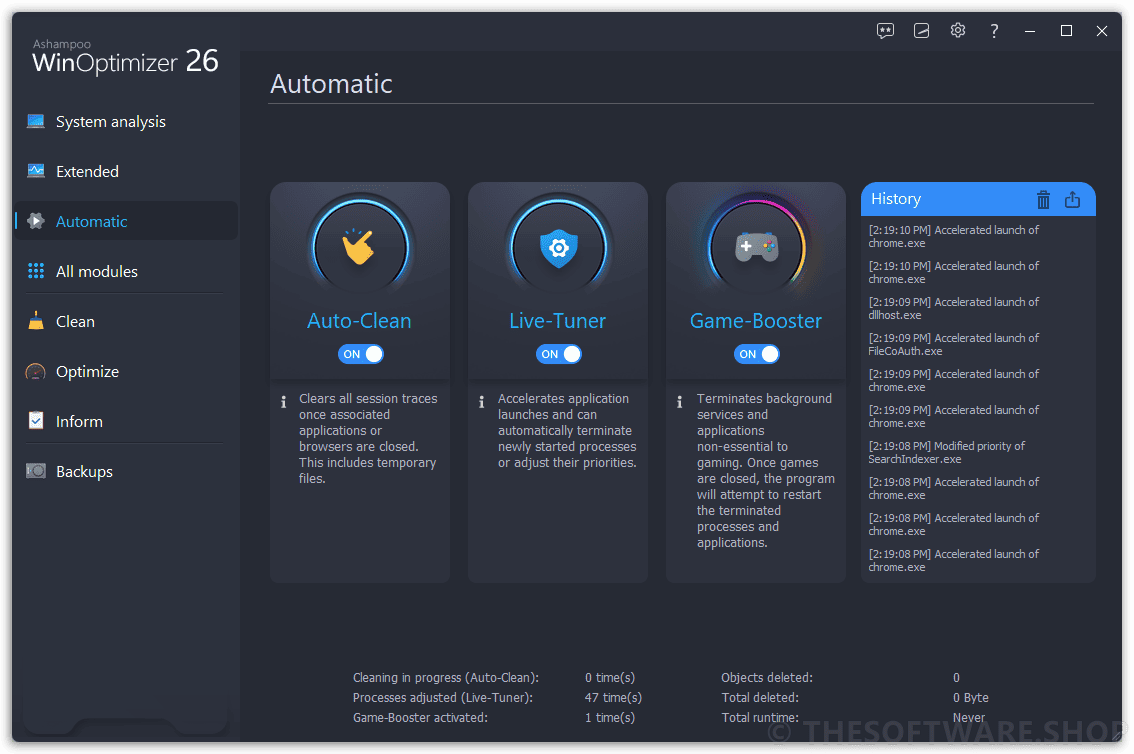
Task: Click the Game-Booster gamepad icon
Action: coord(756,247)
